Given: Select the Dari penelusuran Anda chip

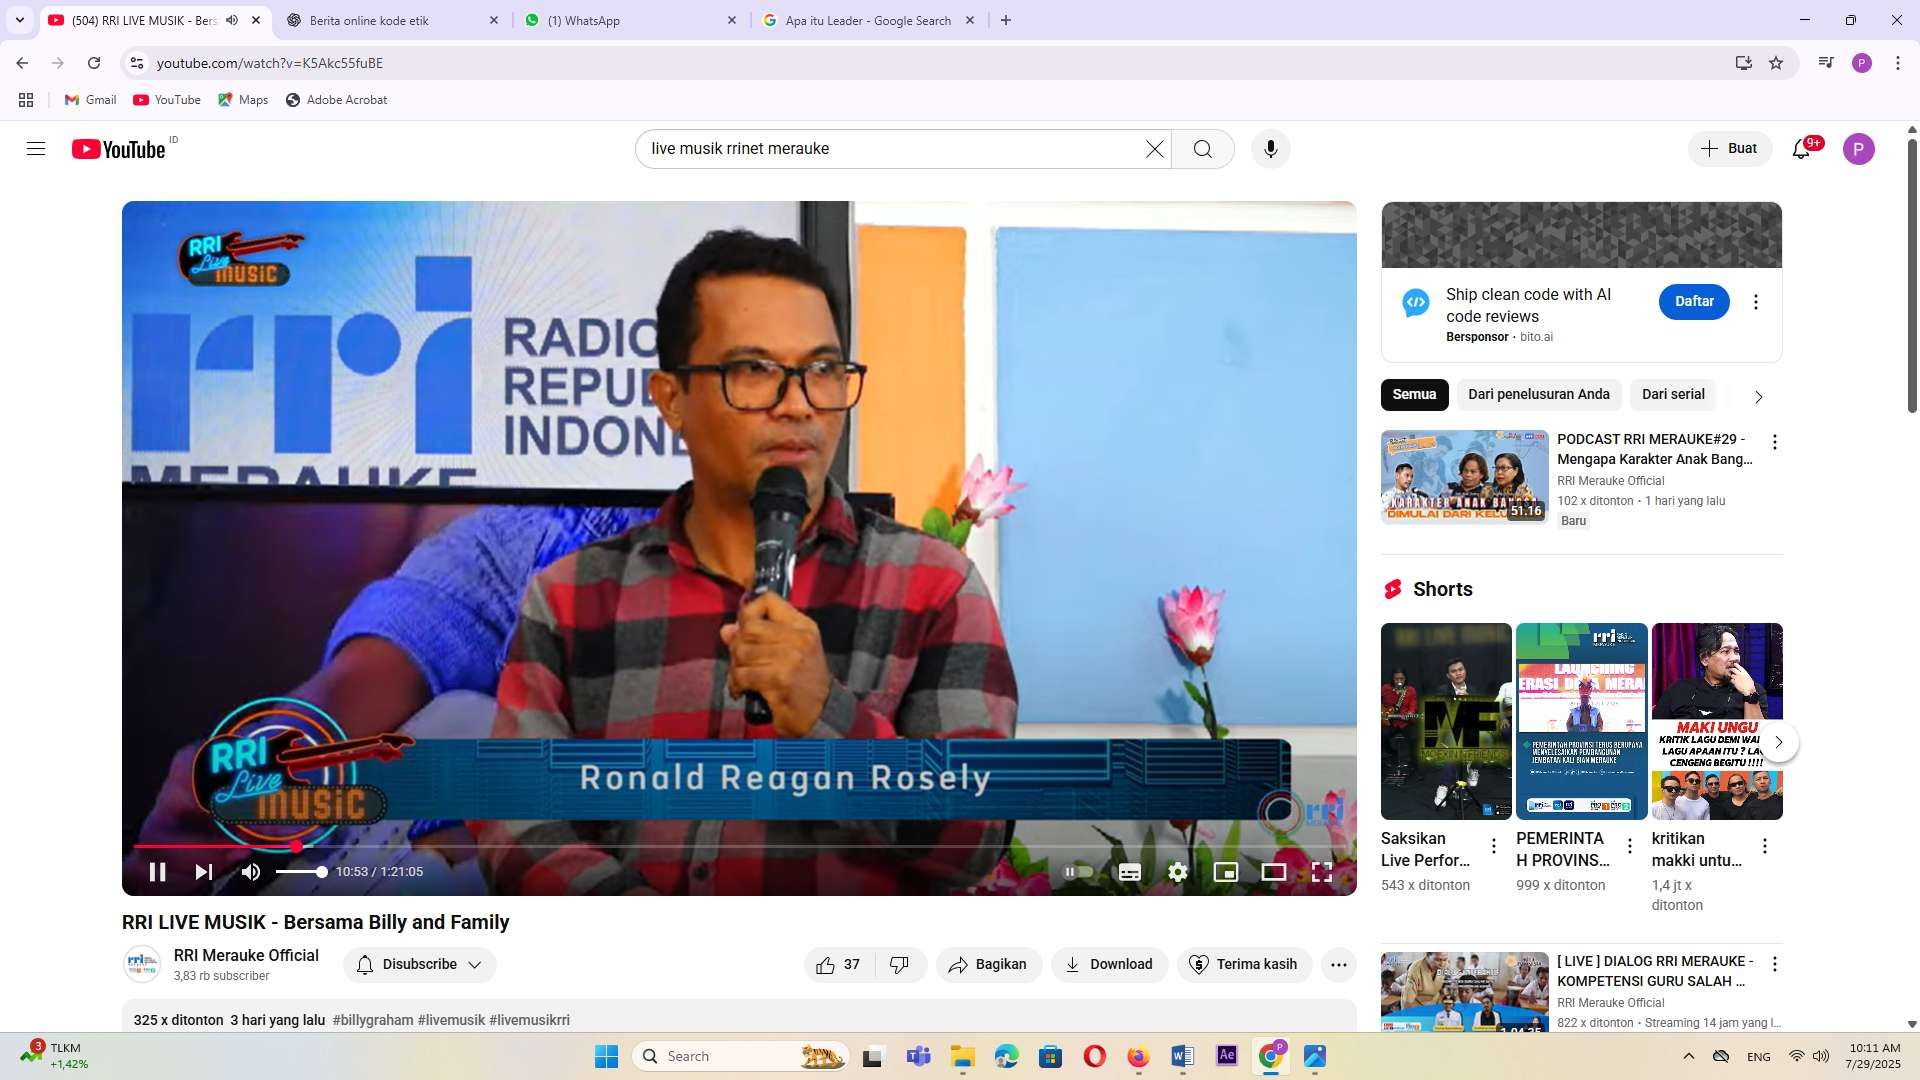Looking at the screenshot, I should (x=1538, y=395).
